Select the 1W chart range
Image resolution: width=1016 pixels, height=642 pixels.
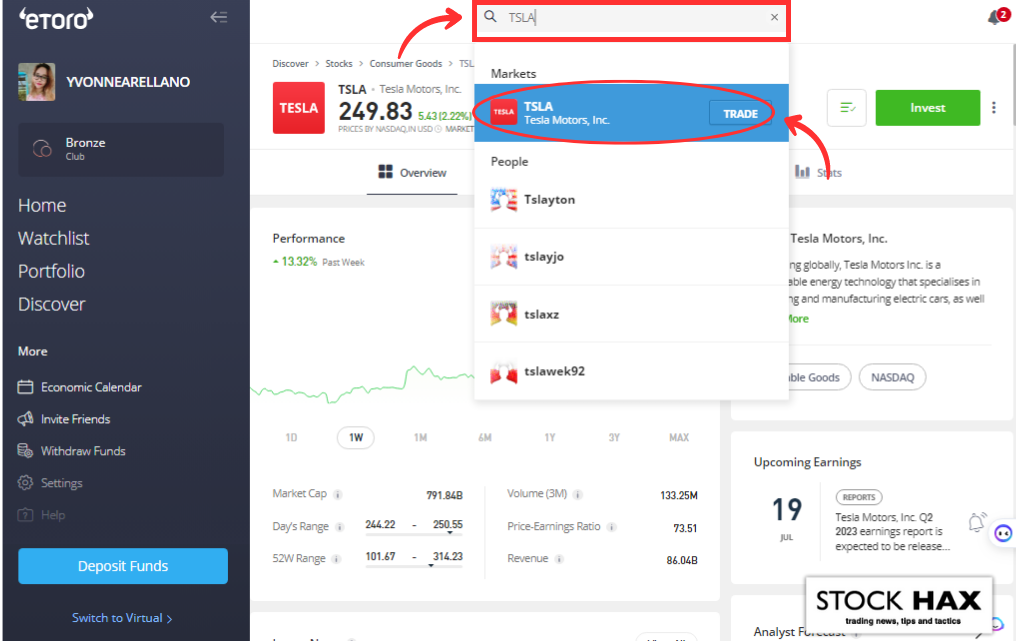356,438
